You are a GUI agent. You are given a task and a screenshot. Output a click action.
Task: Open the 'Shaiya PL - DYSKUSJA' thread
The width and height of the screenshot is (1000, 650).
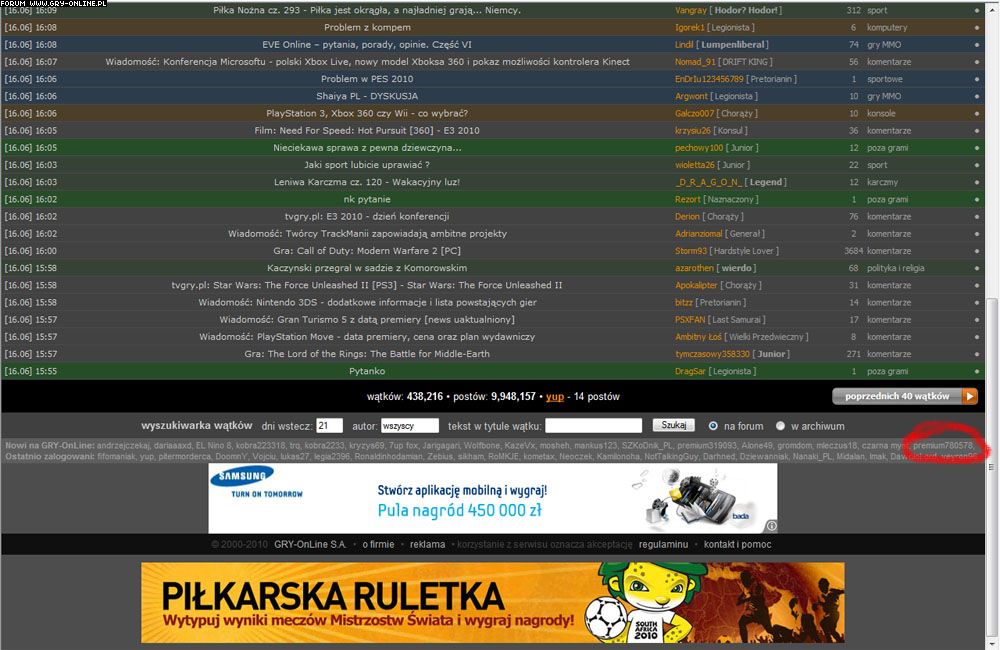click(x=367, y=96)
